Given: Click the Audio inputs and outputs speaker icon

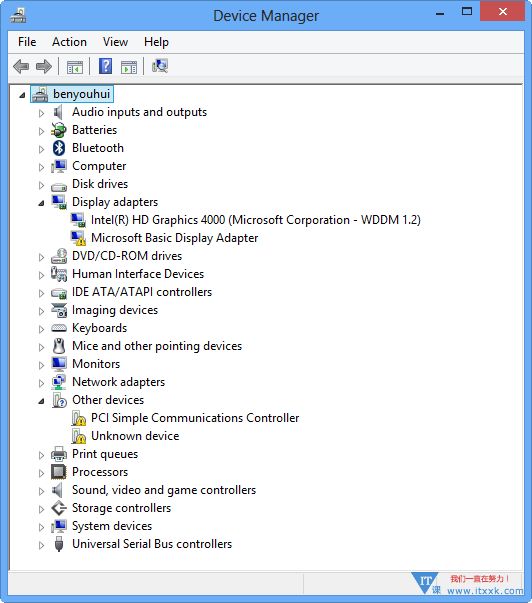Looking at the screenshot, I should click(58, 112).
